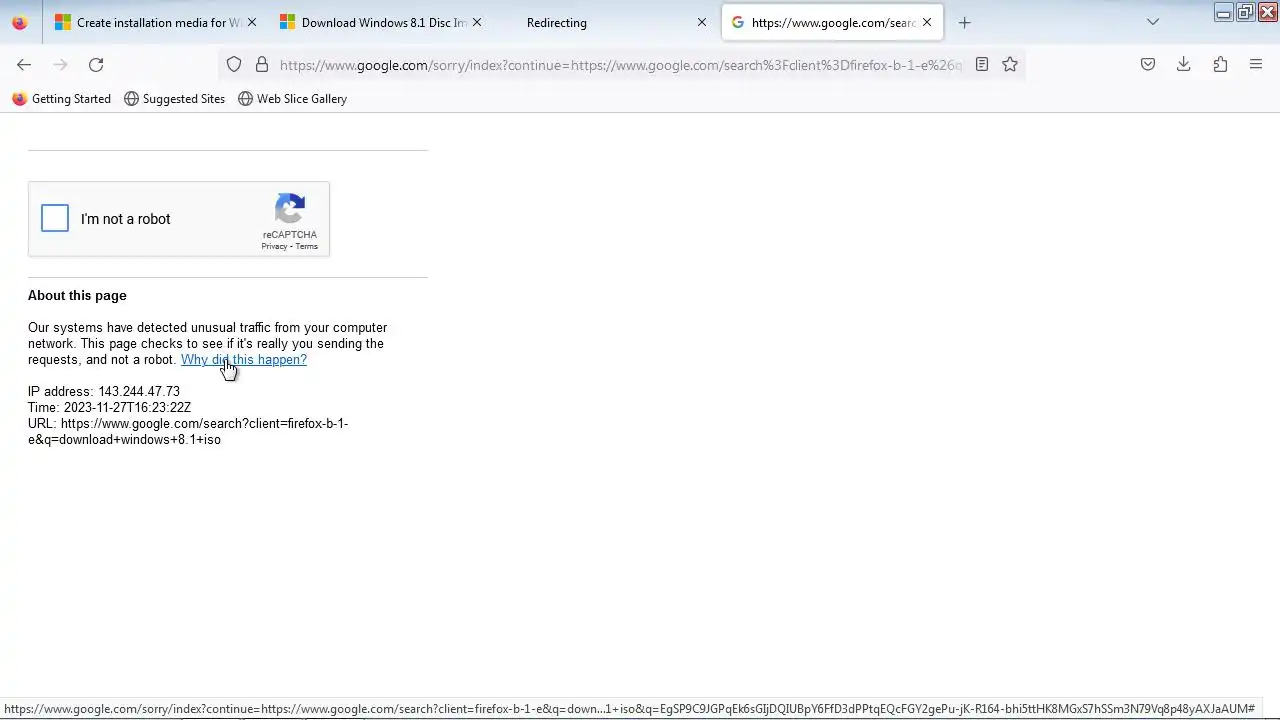The height and width of the screenshot is (720, 1280).
Task: Toggle reader view icon
Action: pyautogui.click(x=982, y=64)
